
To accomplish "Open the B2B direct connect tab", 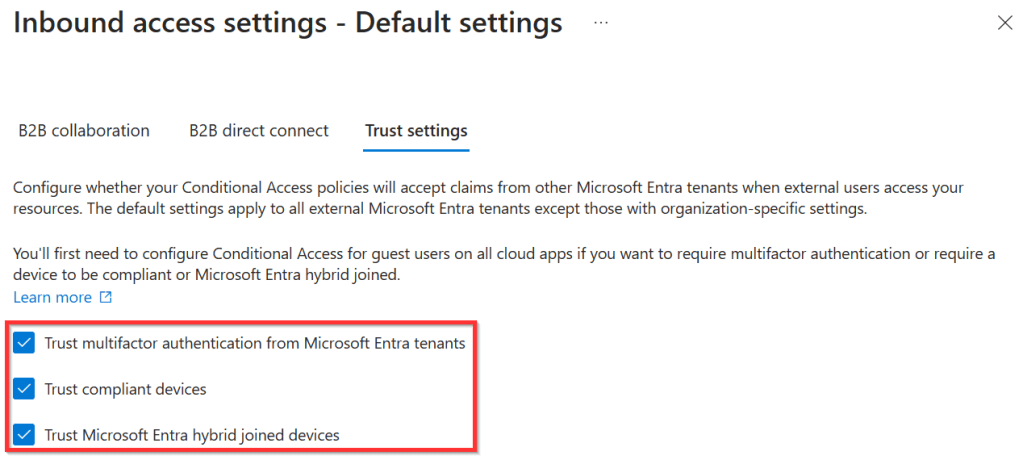I will (258, 131).
